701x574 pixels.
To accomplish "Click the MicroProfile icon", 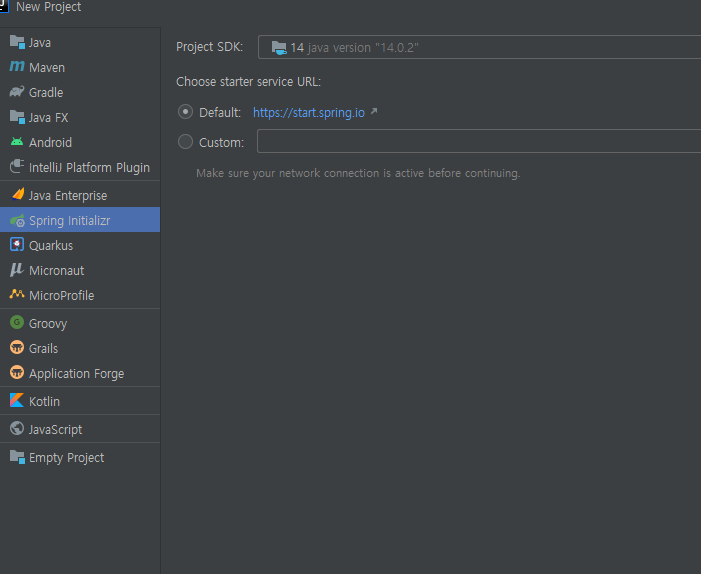I will tap(17, 294).
